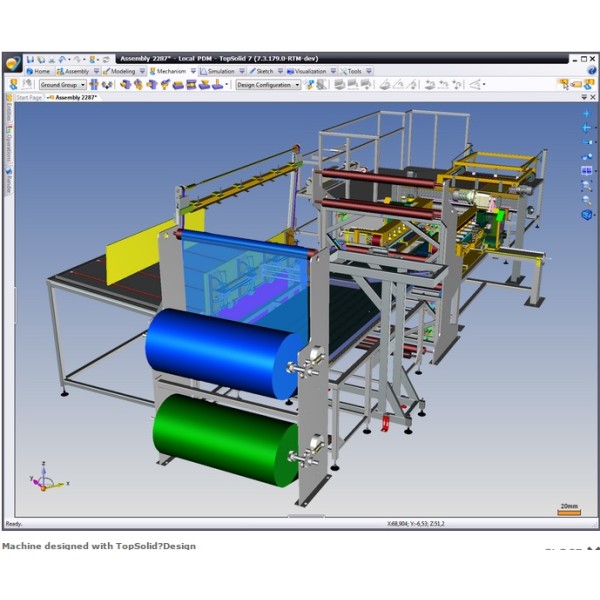
Task: Switch to the Tools ribbon tab
Action: [x=351, y=71]
